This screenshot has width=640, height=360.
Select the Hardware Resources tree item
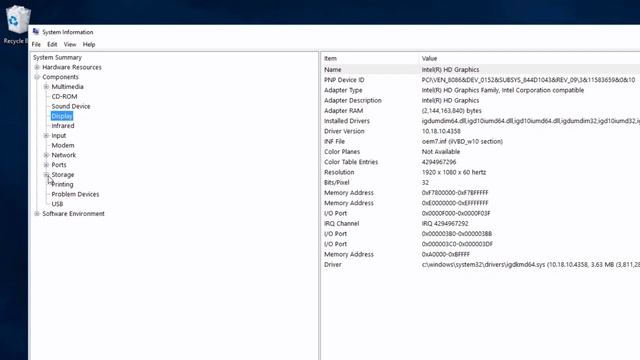[x=72, y=67]
